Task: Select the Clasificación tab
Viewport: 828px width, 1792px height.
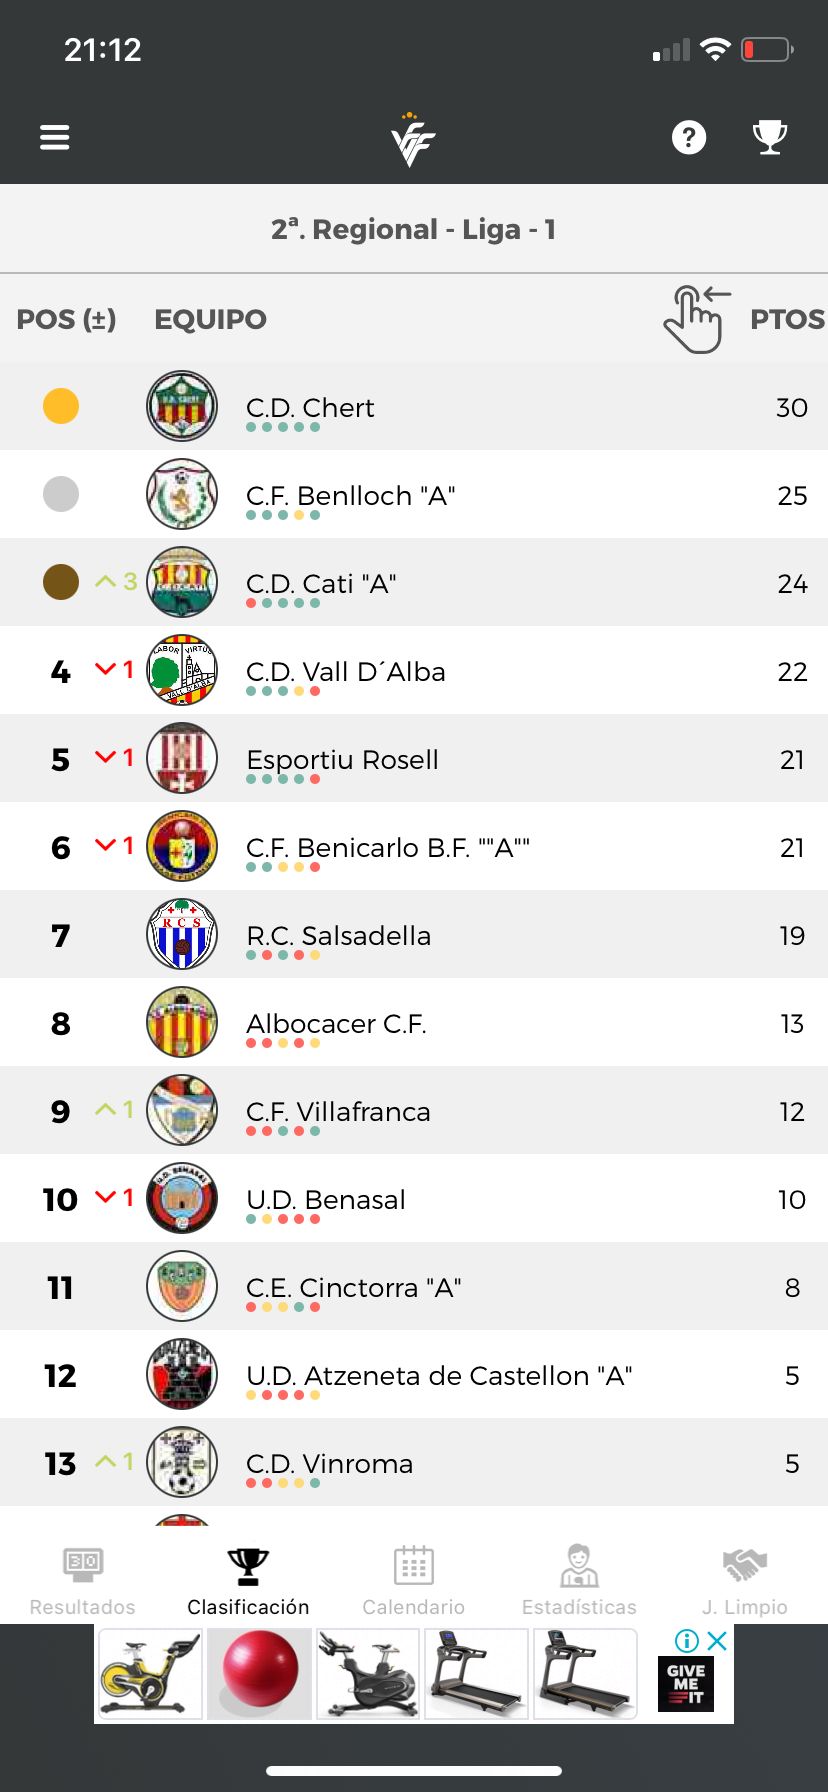Action: pos(248,1580)
